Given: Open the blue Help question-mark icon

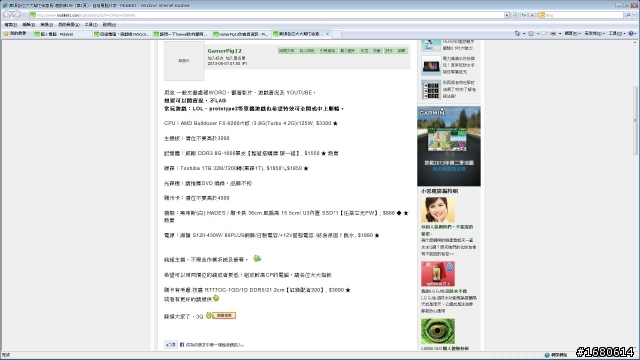Looking at the screenshot, I should tap(631, 33).
